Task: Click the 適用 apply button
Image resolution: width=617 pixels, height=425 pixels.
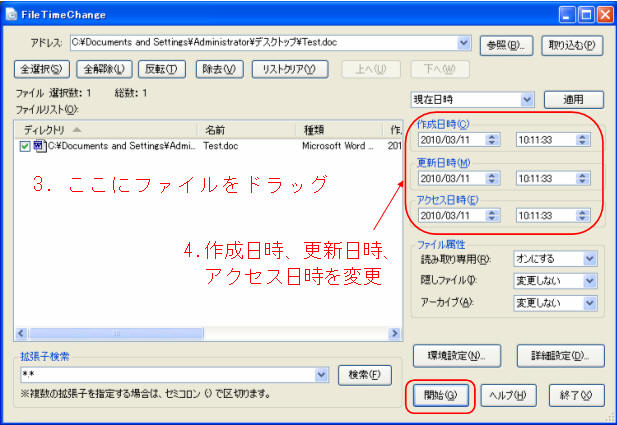Action: point(574,100)
